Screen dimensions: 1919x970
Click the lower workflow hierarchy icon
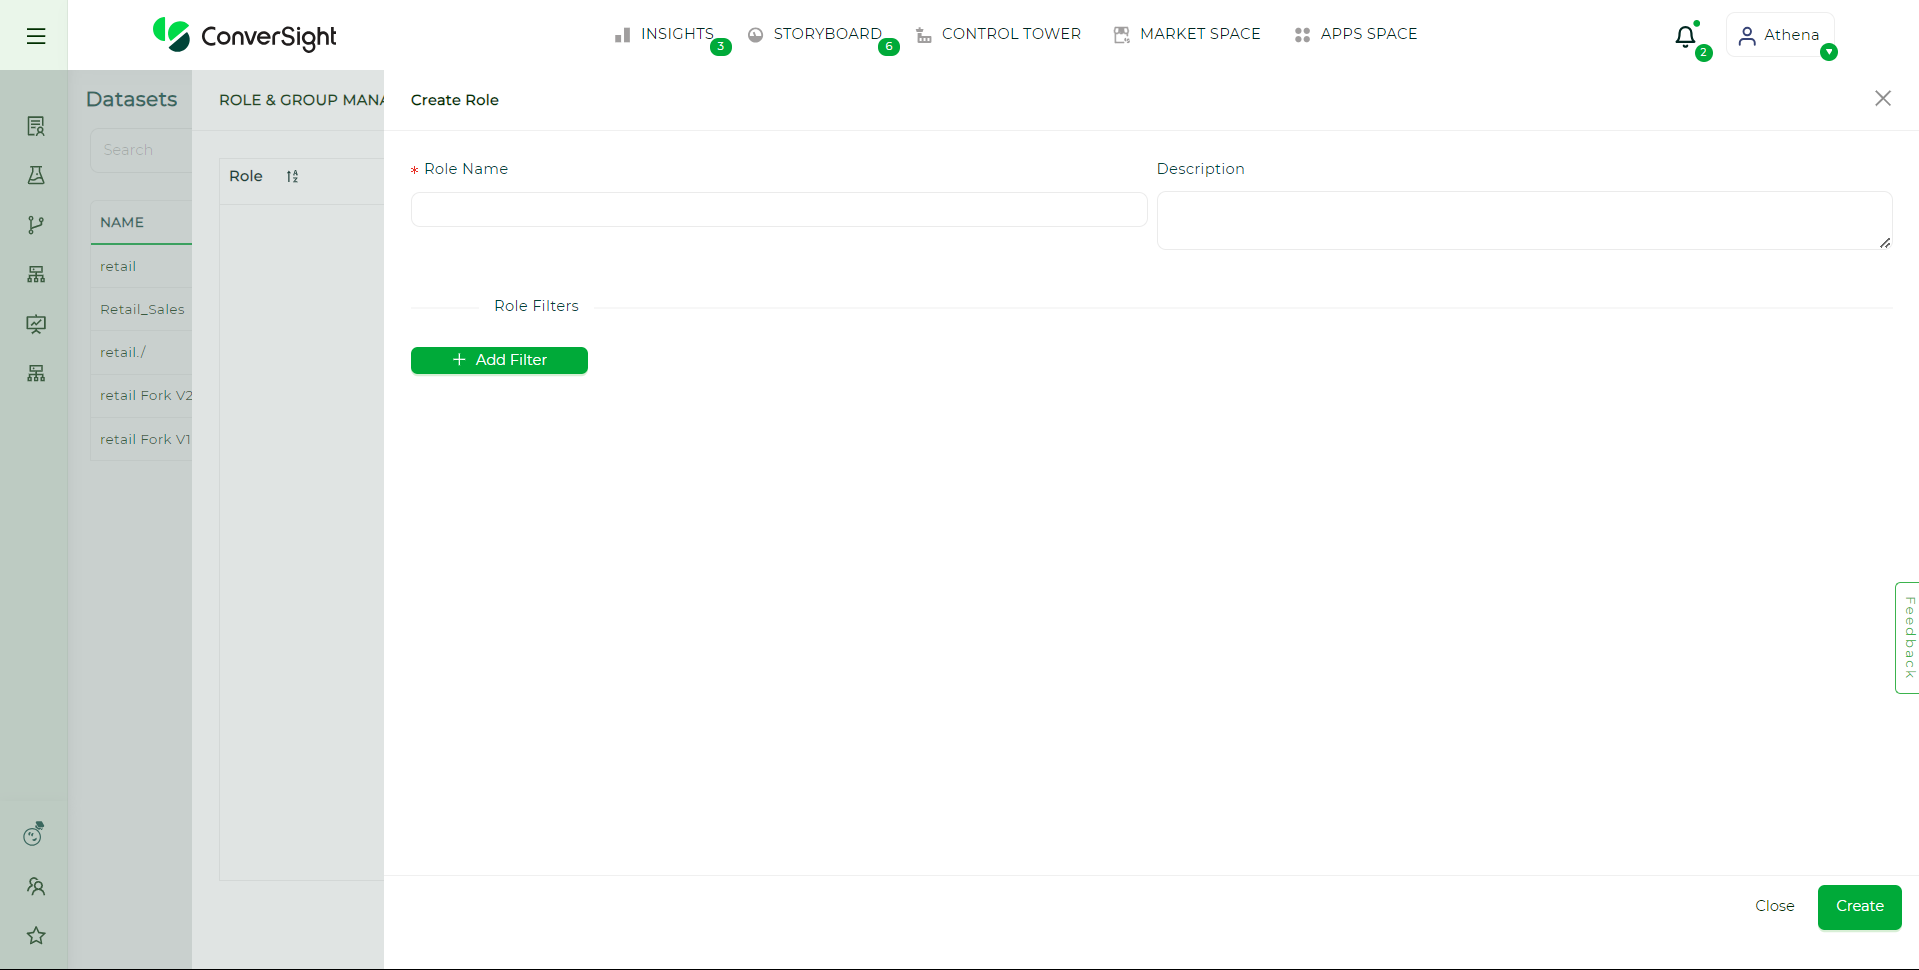point(35,373)
